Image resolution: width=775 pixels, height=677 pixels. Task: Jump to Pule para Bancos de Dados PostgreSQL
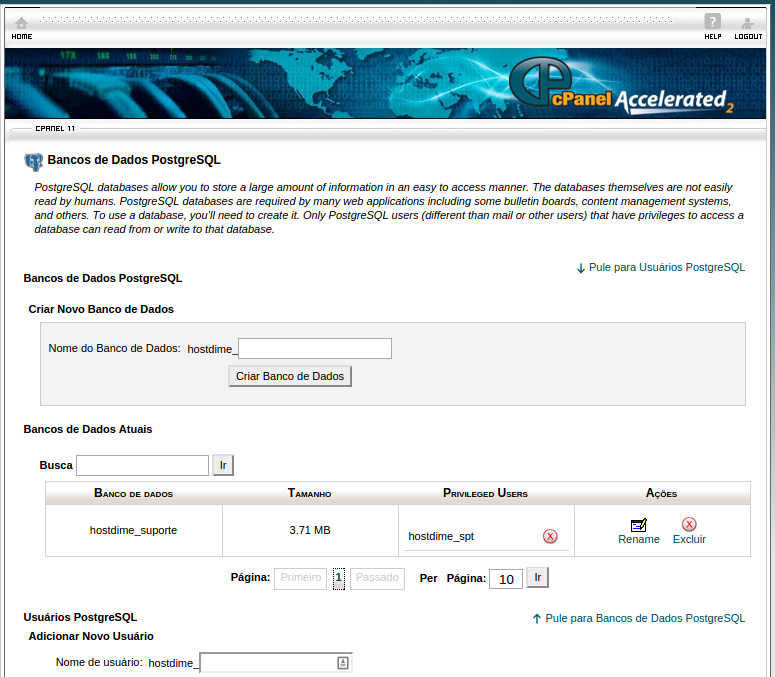click(x=645, y=618)
